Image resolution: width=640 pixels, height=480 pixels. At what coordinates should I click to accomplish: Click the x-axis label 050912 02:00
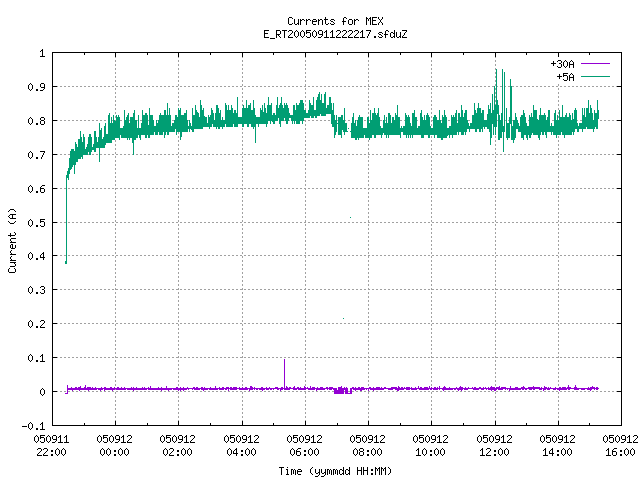[178, 446]
